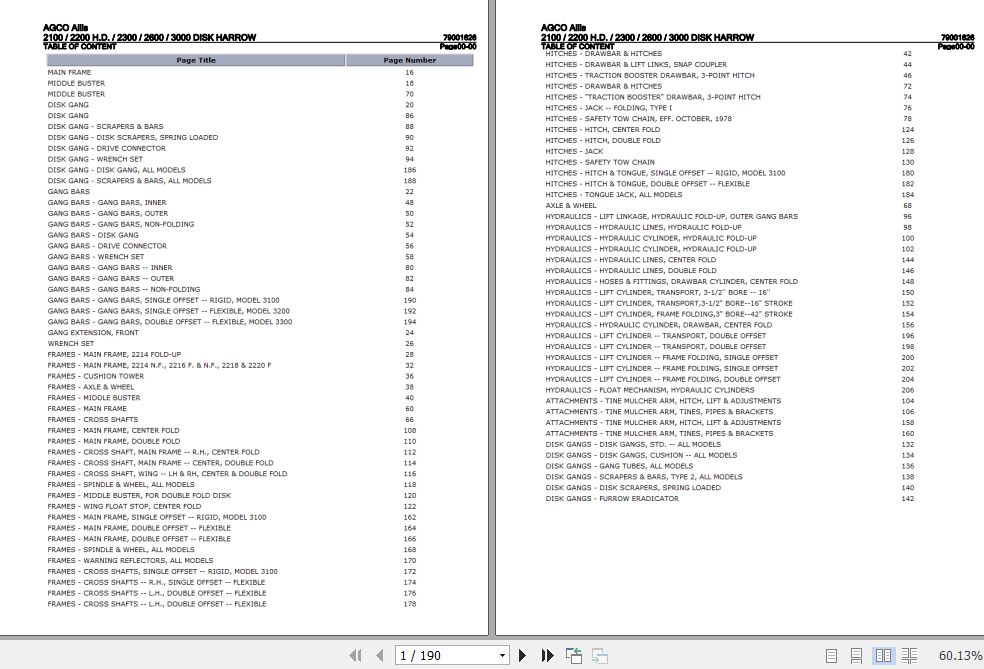Click the page number 178 in left page
Screen dimensions: 984x669
[x=410, y=604]
